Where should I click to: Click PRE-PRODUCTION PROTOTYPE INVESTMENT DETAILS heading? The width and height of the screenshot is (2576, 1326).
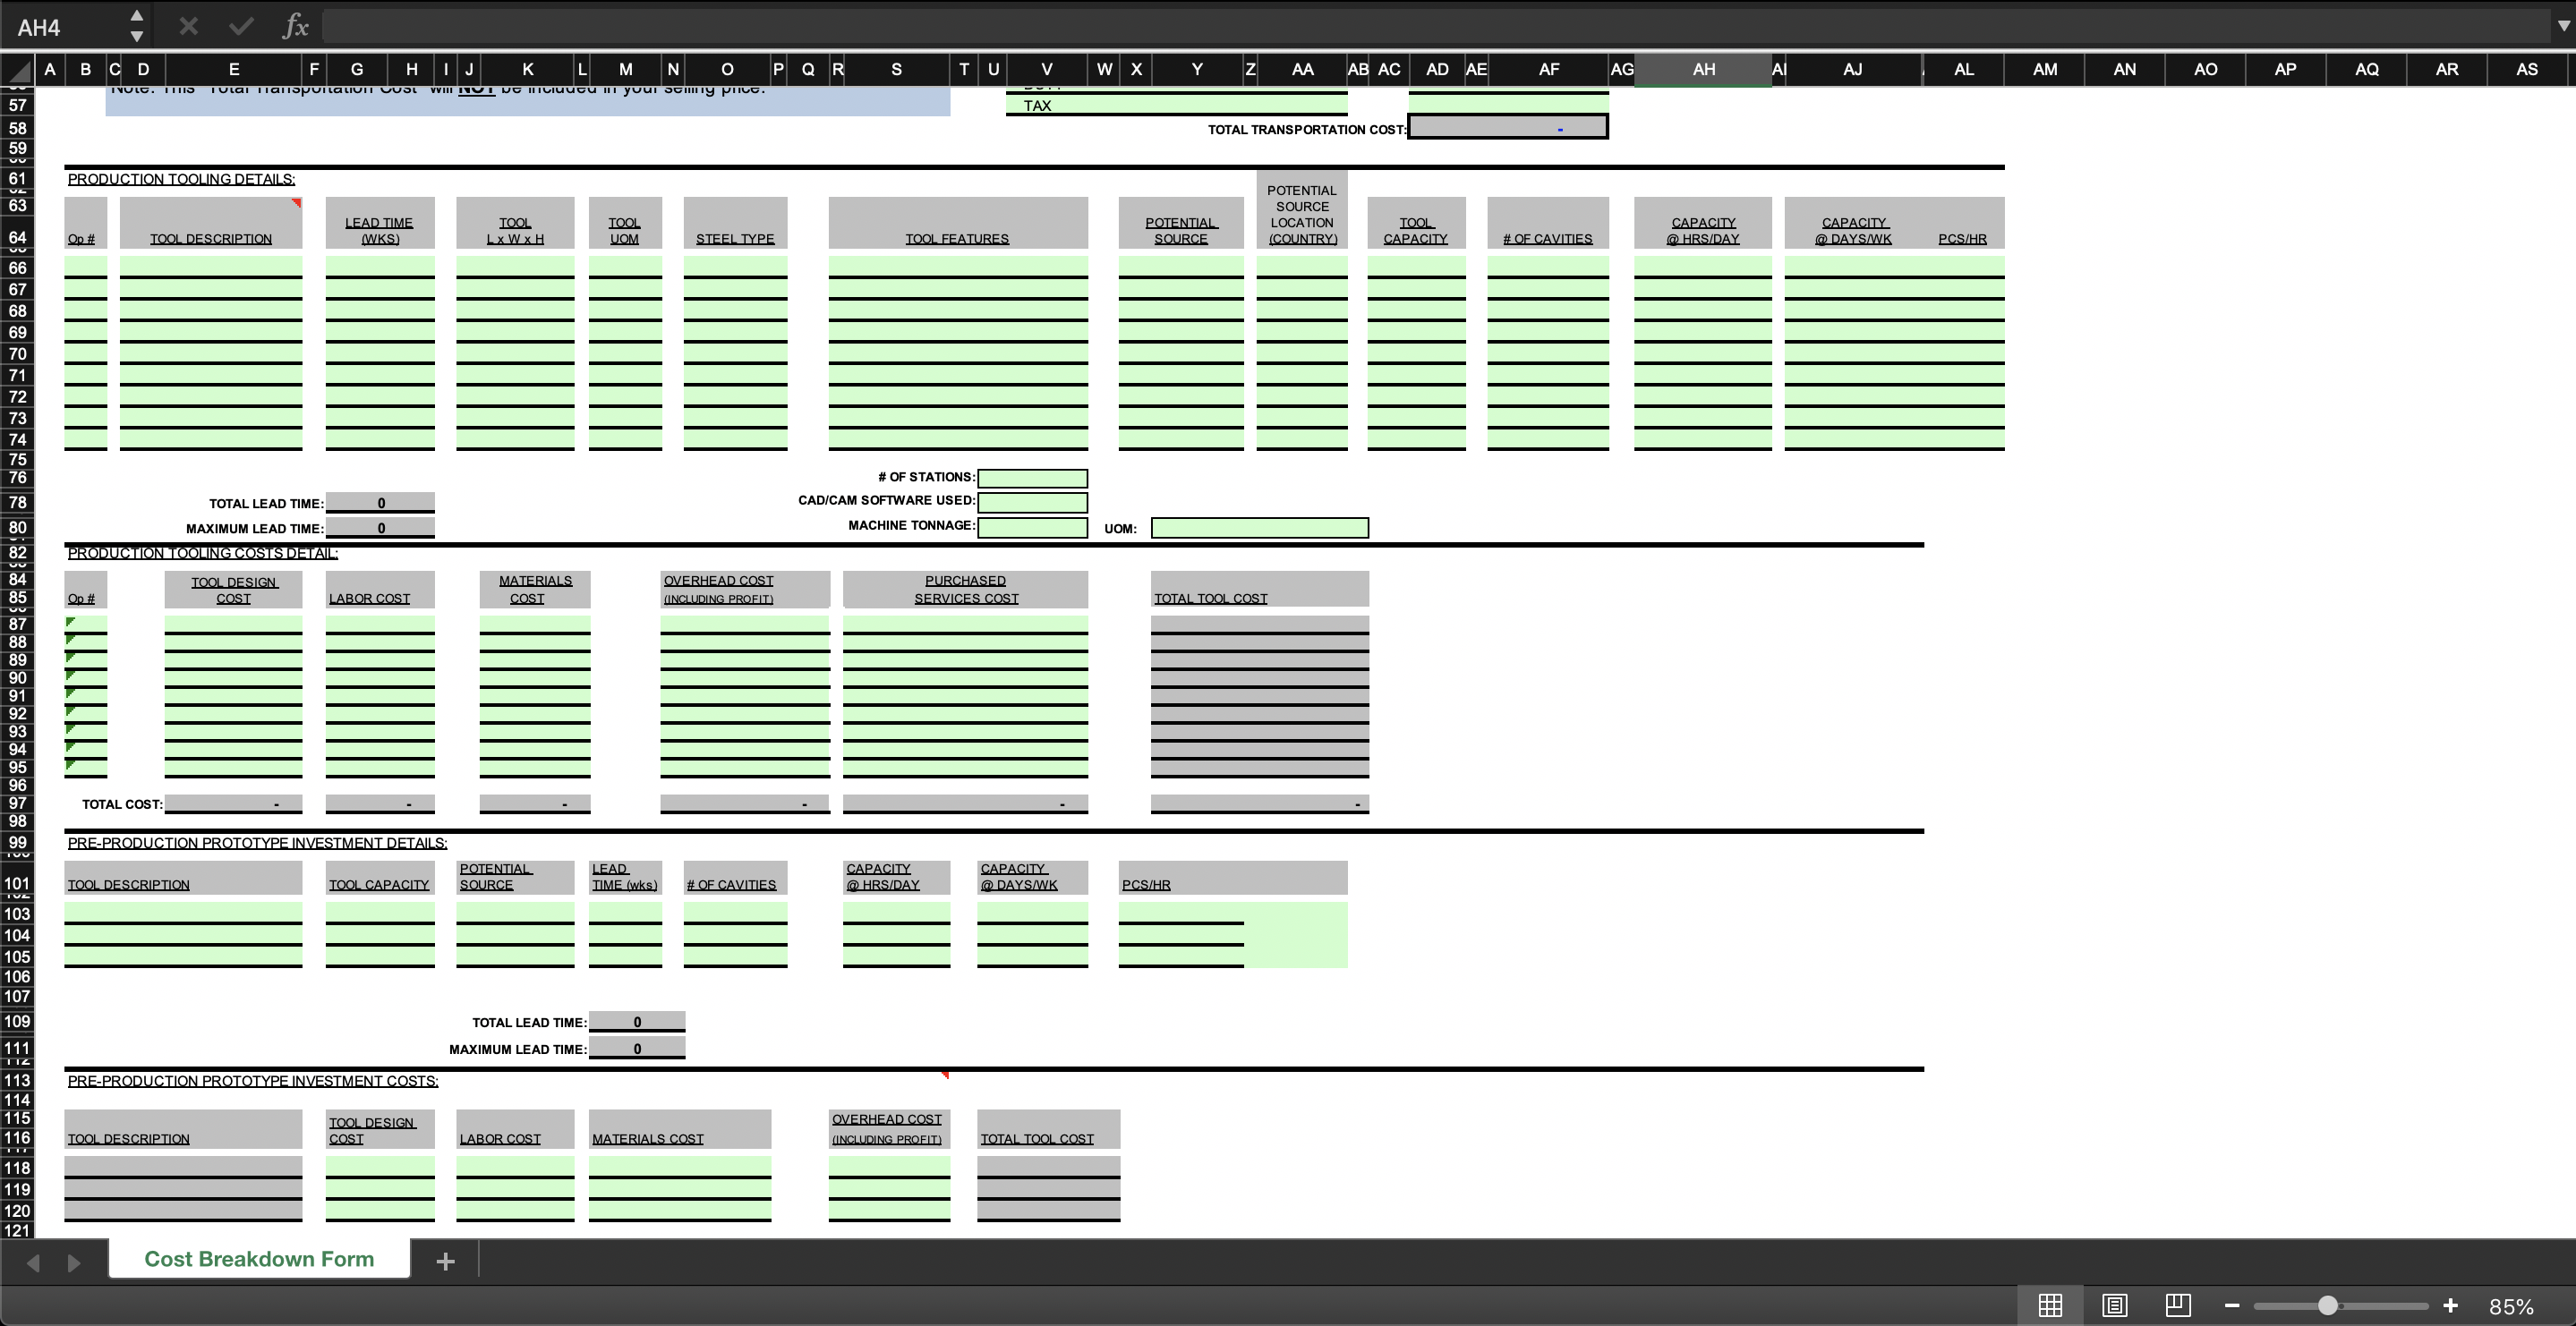[257, 843]
